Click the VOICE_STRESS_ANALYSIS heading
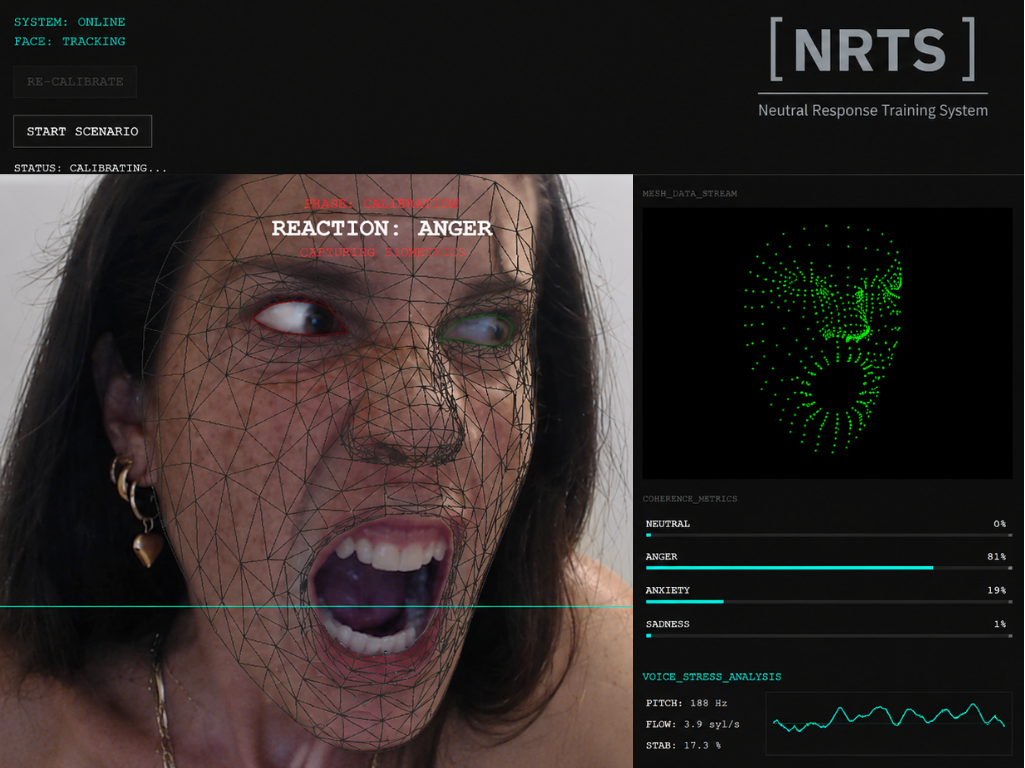The height and width of the screenshot is (768, 1025). [711, 676]
